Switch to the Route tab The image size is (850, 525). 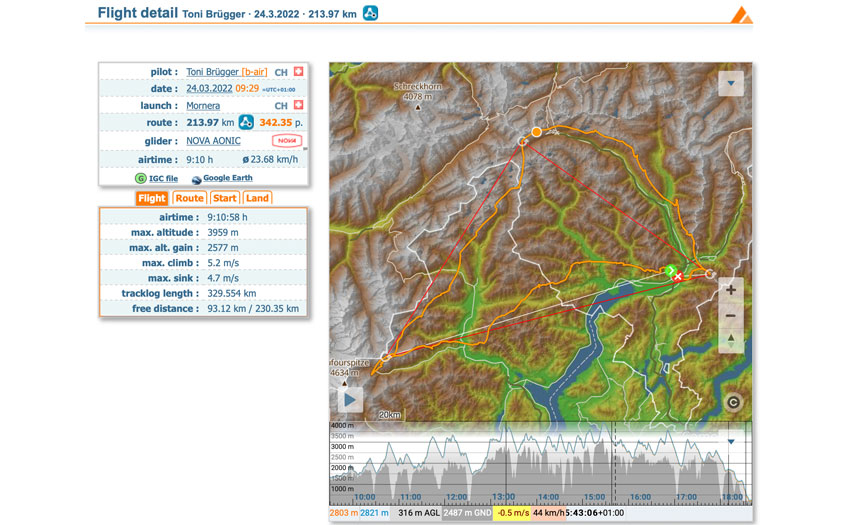pyautogui.click(x=189, y=198)
